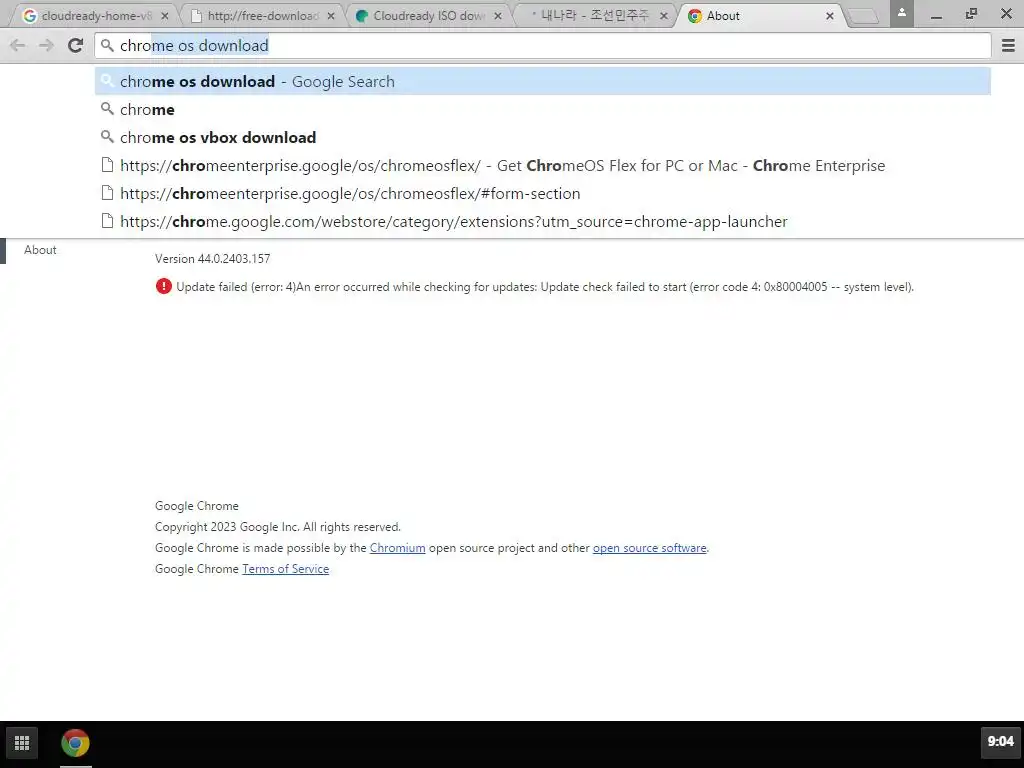This screenshot has height=768, width=1024.
Task: Click the search icon beside 'chrome os vbox download'
Action: 107,136
